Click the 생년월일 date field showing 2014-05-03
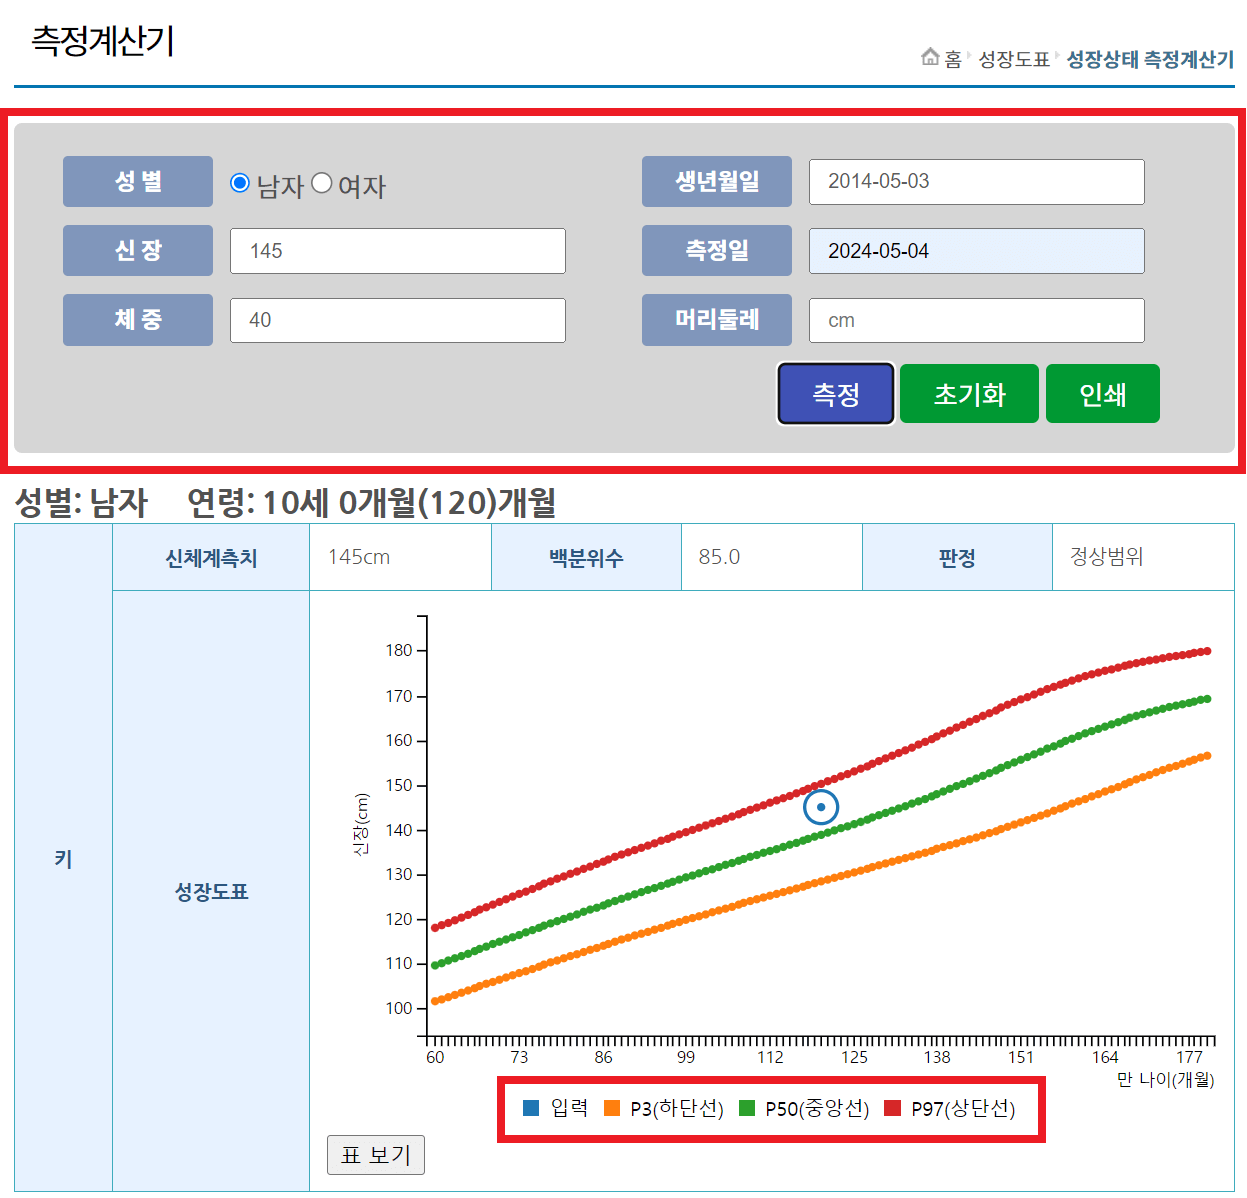The height and width of the screenshot is (1198, 1247). coord(976,182)
